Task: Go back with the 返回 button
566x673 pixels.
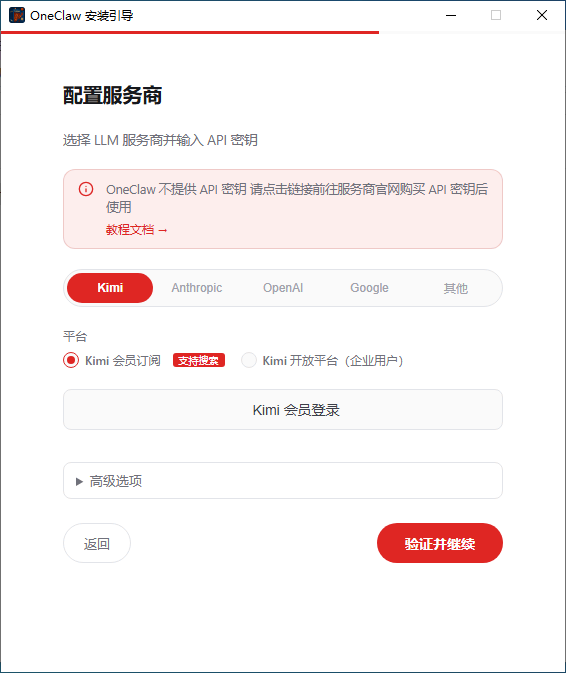Action: 97,543
